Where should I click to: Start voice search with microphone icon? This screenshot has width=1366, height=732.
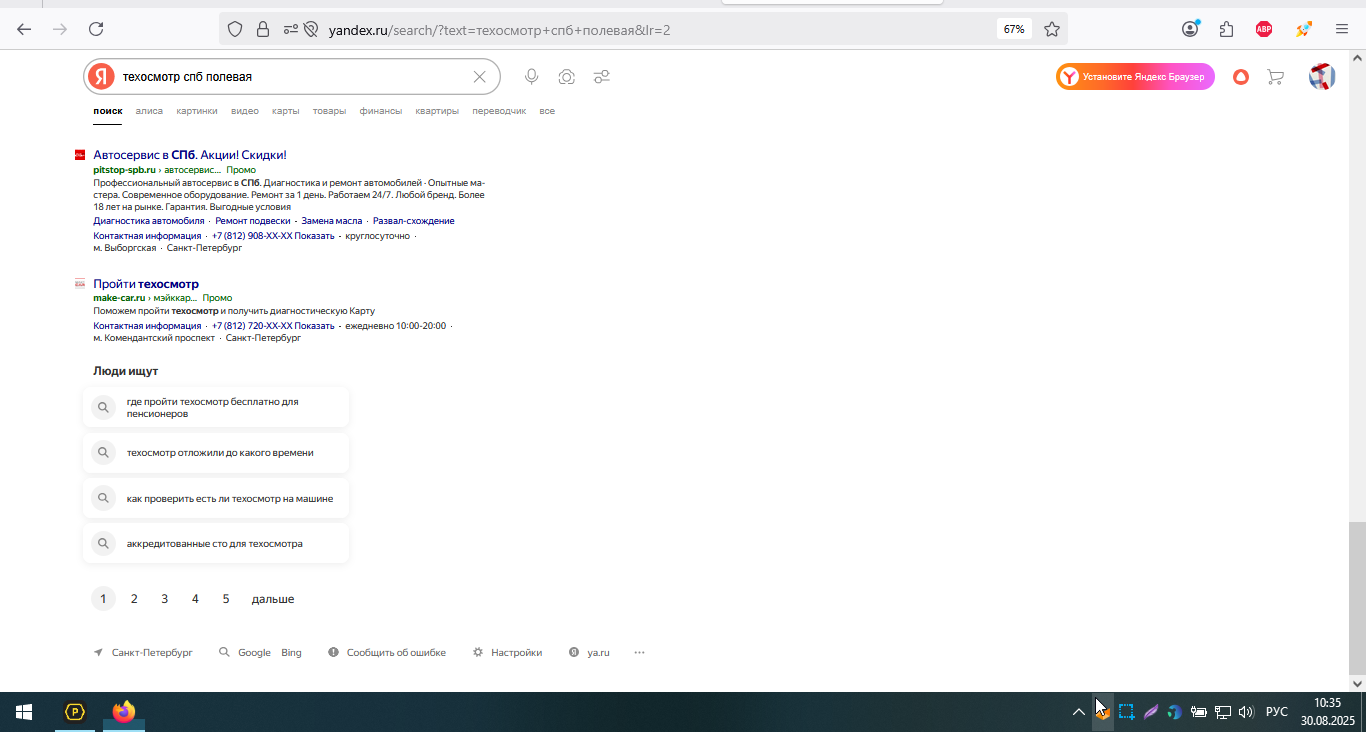pyautogui.click(x=531, y=77)
